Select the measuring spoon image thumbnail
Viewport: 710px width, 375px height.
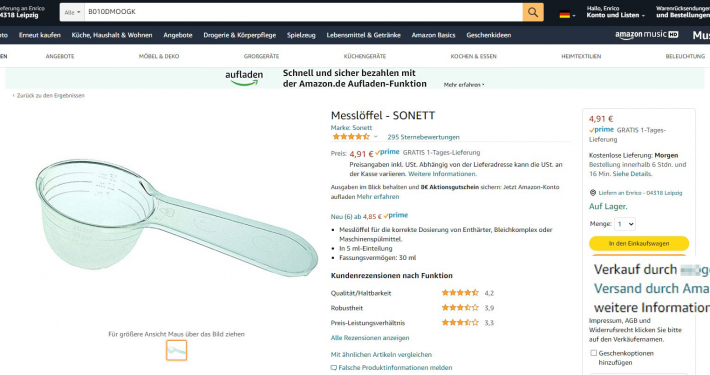point(176,351)
